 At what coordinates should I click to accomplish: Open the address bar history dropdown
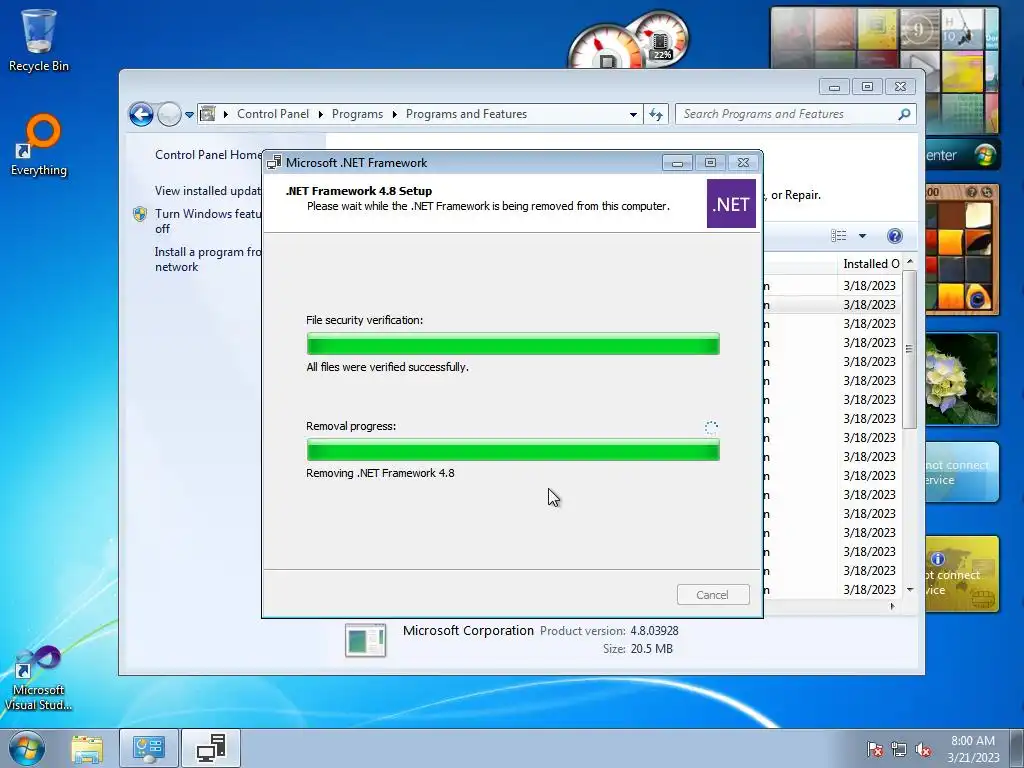tap(633, 114)
